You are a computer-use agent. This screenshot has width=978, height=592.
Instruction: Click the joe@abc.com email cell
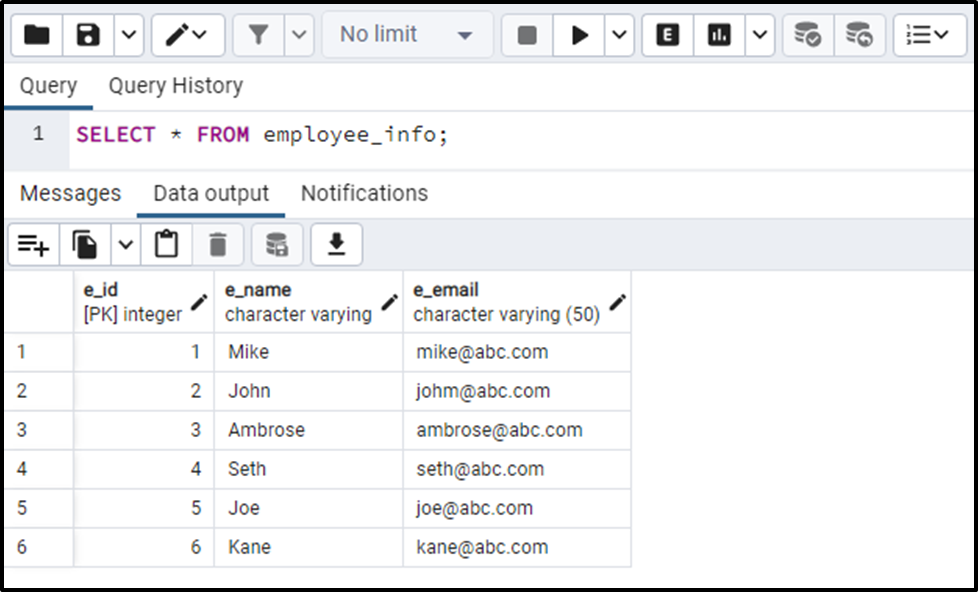(517, 508)
